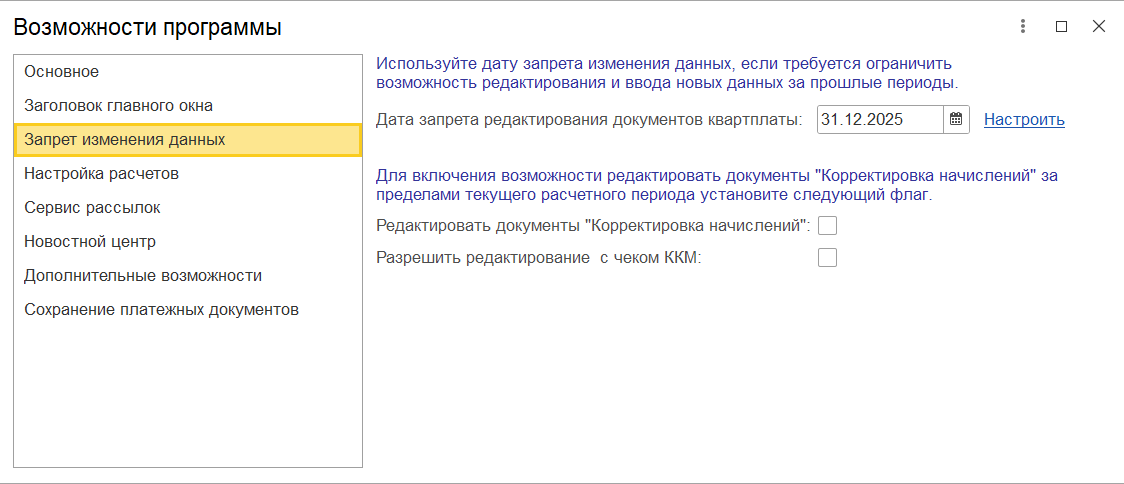This screenshot has width=1124, height=484.
Task: Switch to the Новостной центр section
Action: click(x=90, y=242)
